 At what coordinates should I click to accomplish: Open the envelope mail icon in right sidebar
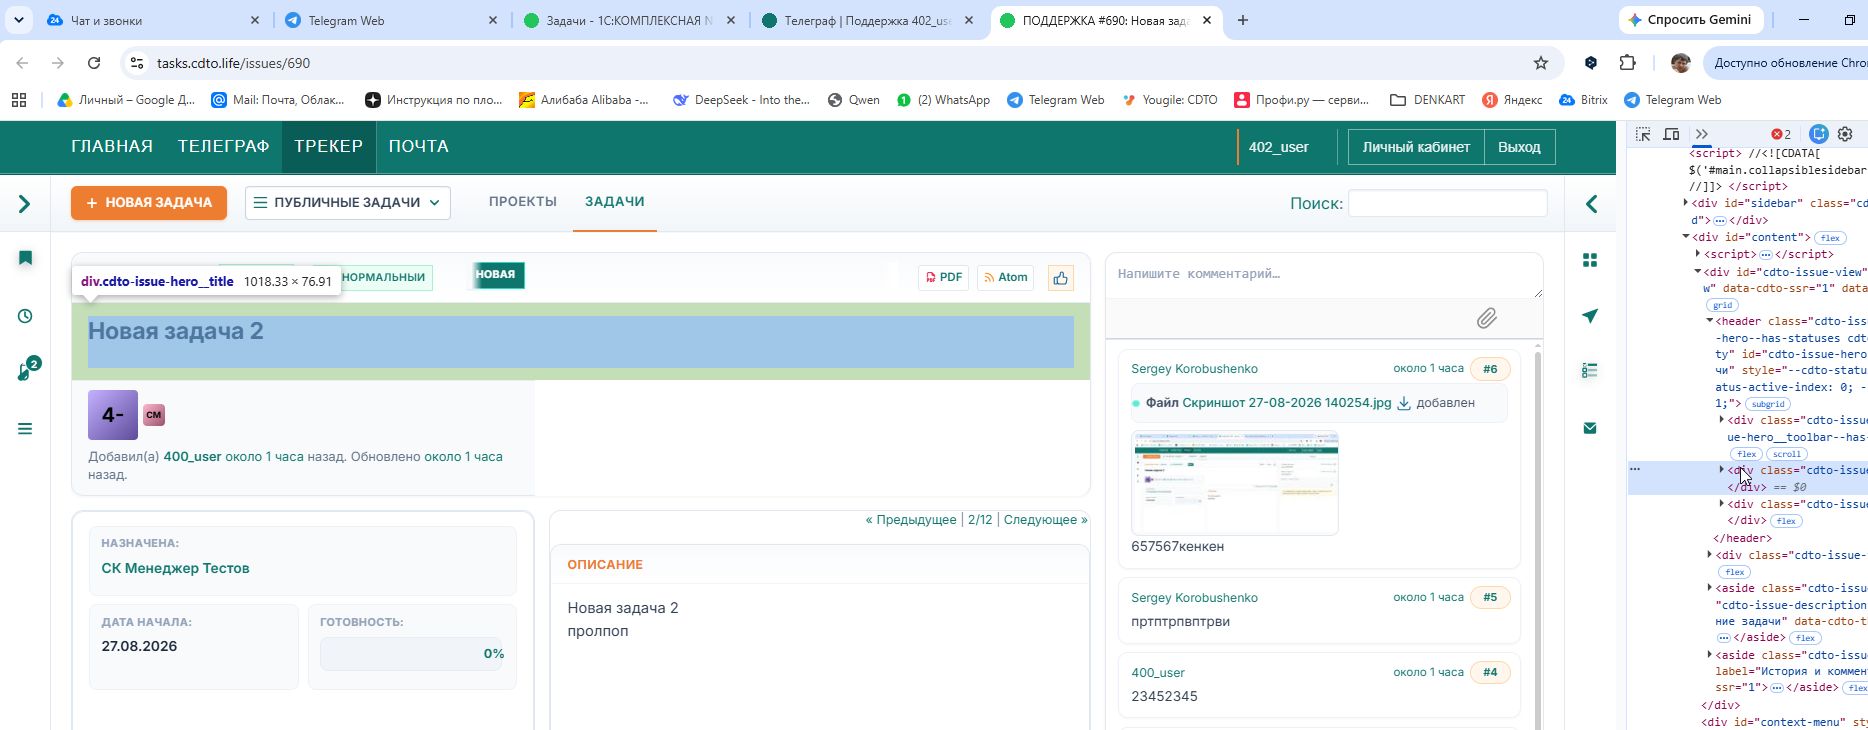point(1590,428)
